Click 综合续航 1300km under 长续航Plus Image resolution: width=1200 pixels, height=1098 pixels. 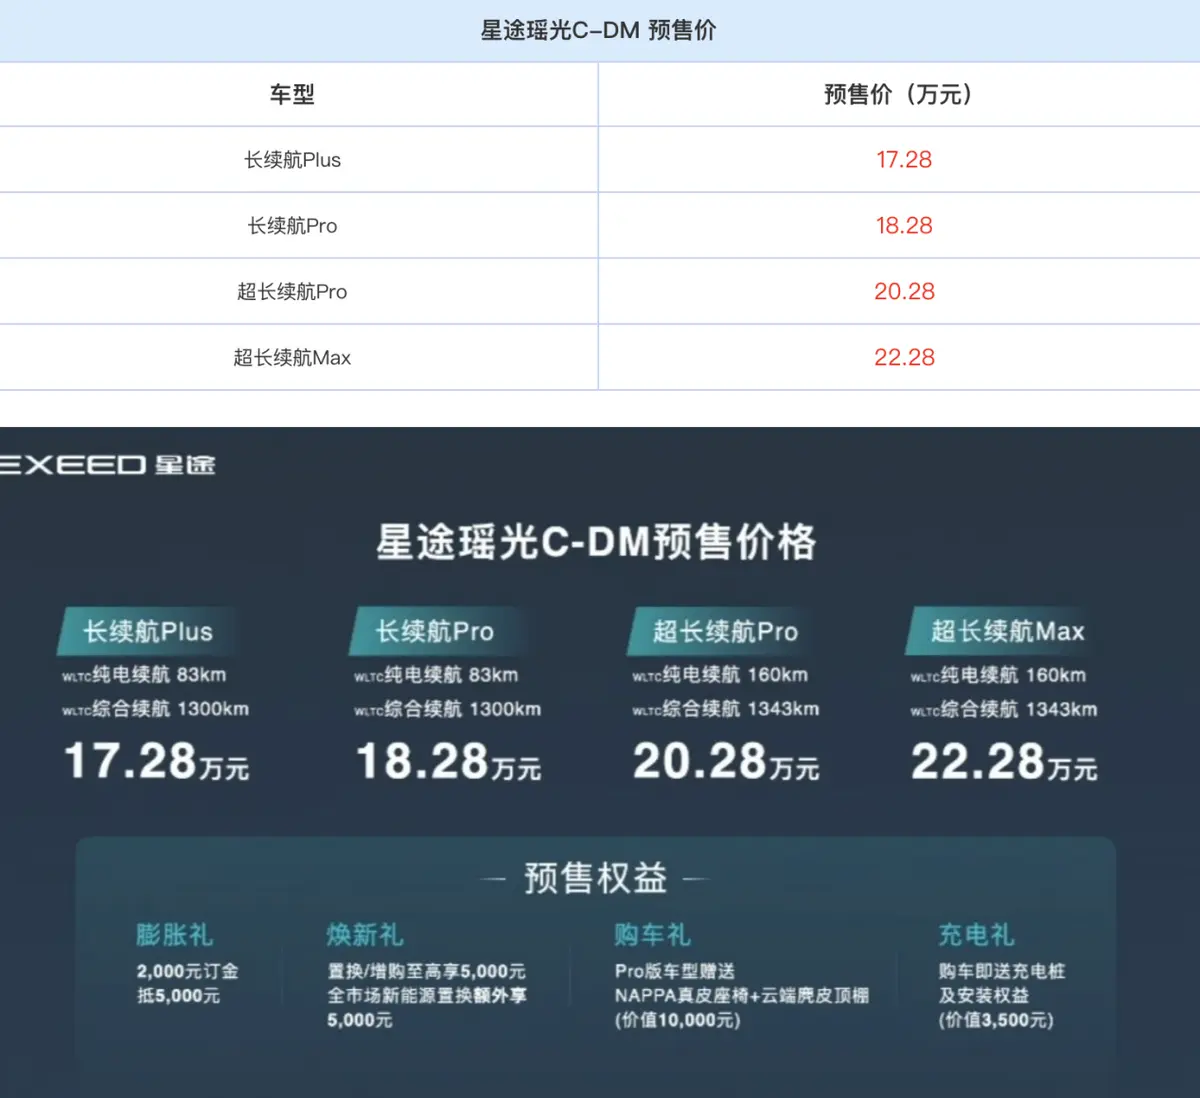155,709
